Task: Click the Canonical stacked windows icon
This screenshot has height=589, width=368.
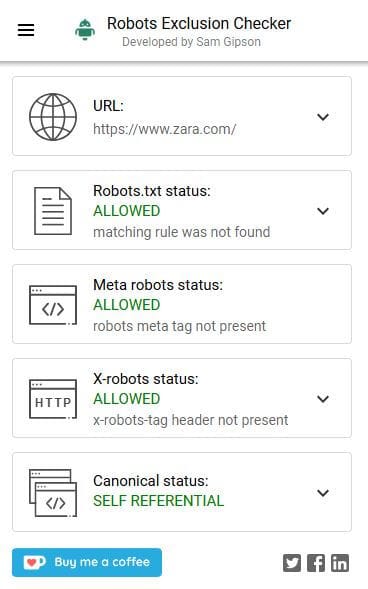Action: [x=53, y=493]
